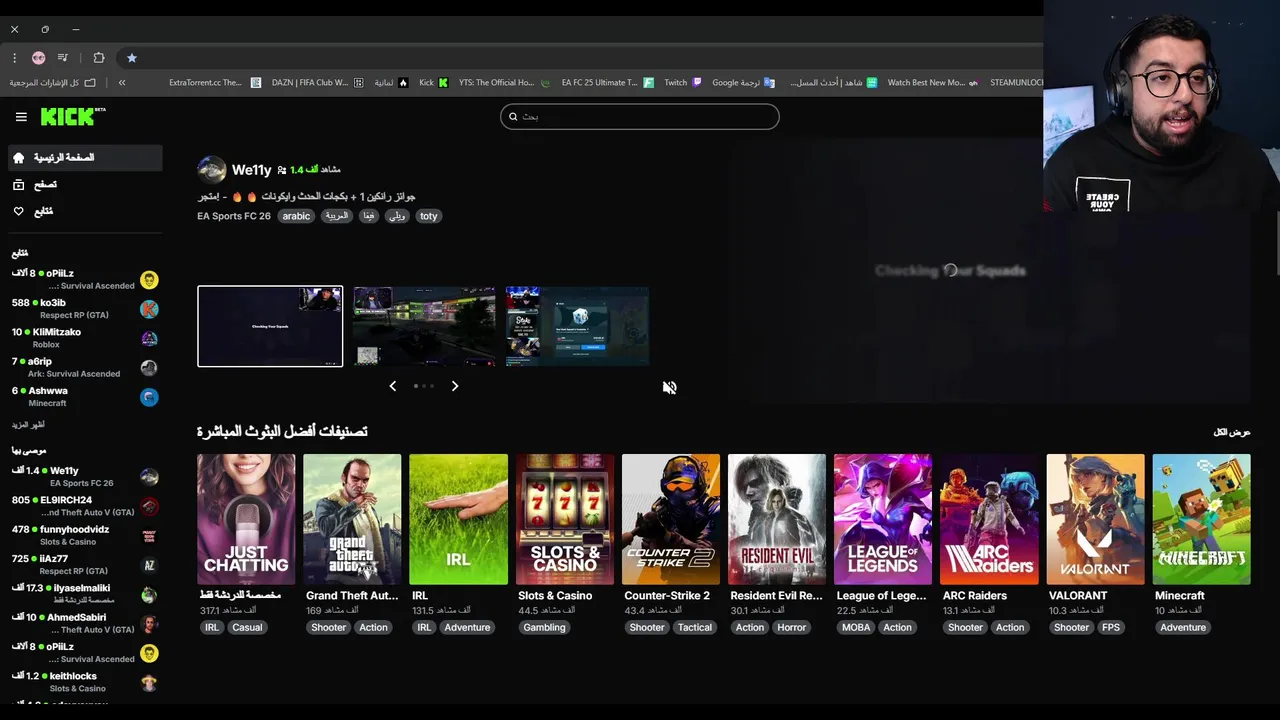This screenshot has width=1280, height=720.
Task: Open a6rip's avatar in the sidebar
Action: tap(149, 368)
